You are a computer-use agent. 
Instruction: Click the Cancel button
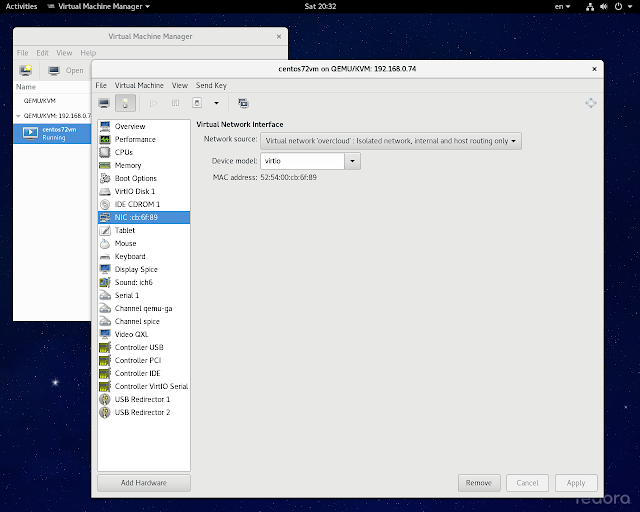527,483
